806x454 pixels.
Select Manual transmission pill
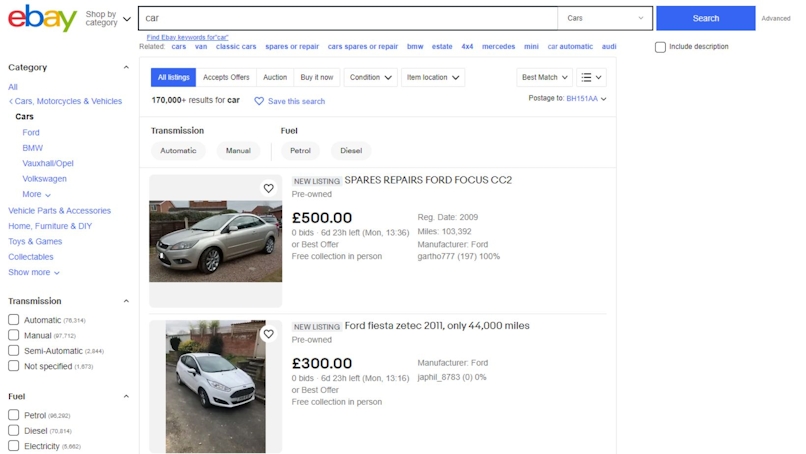pos(238,151)
